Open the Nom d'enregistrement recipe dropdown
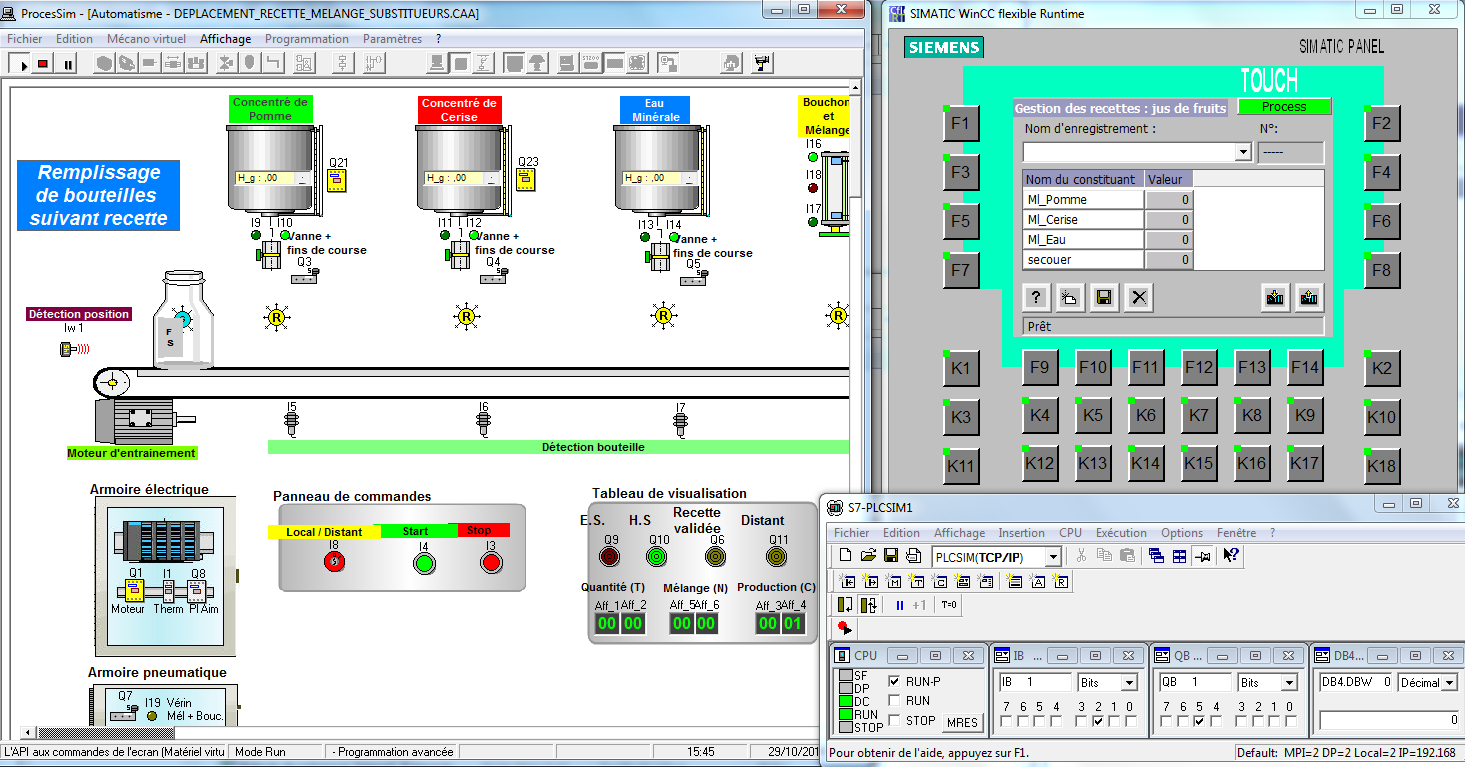The height and width of the screenshot is (767, 1465). [1243, 152]
